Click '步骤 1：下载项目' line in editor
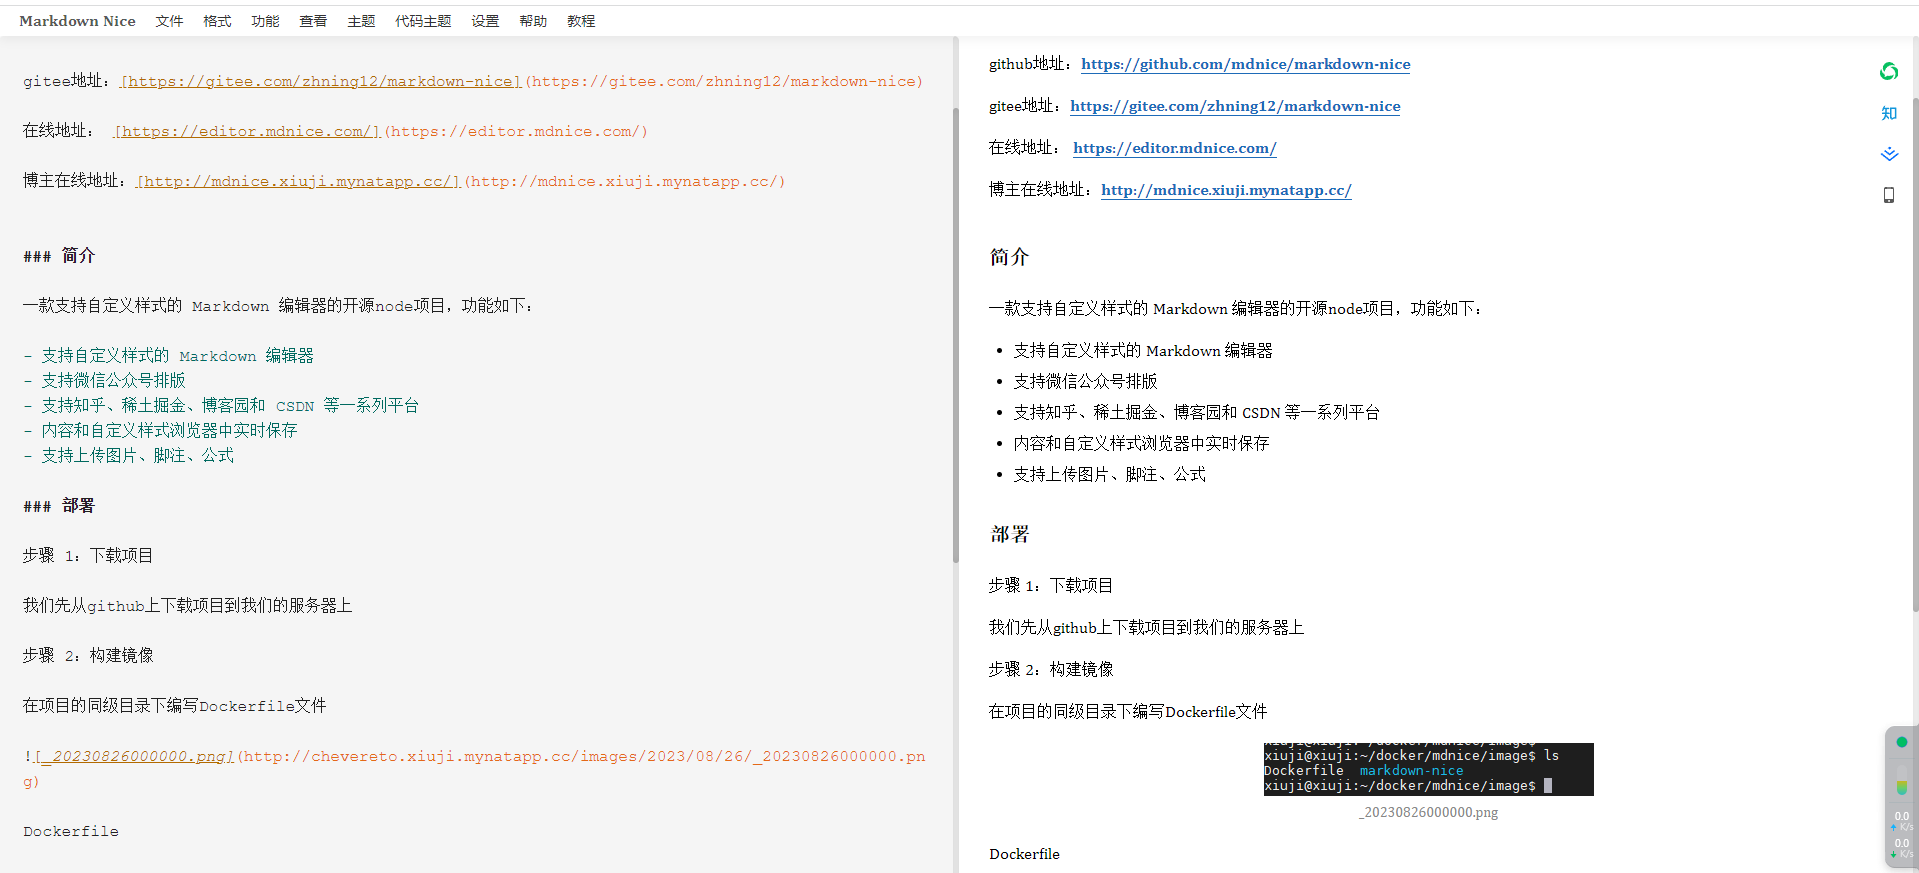Screen dimensions: 1919x873 pos(88,556)
